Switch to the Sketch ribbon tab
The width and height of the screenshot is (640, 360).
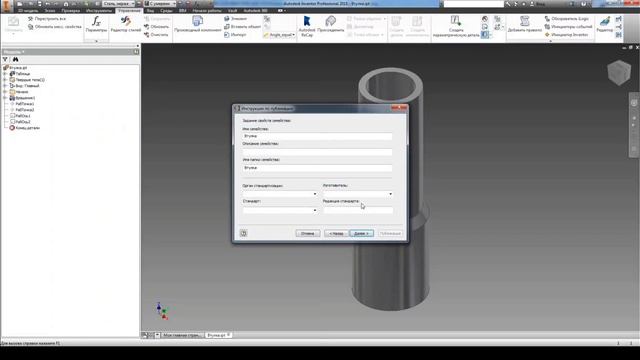point(50,11)
